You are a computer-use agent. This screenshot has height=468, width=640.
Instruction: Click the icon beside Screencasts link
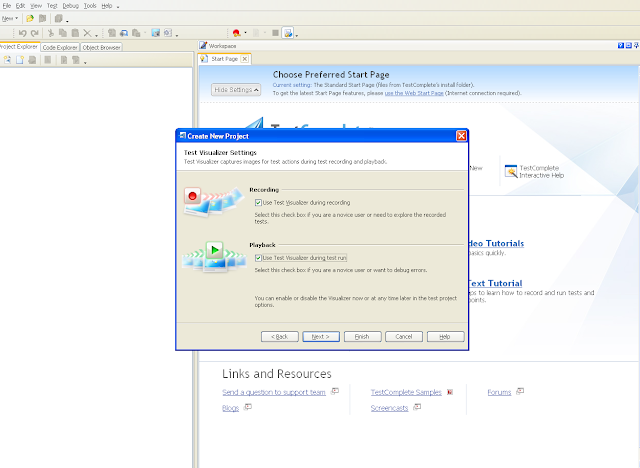coord(417,406)
